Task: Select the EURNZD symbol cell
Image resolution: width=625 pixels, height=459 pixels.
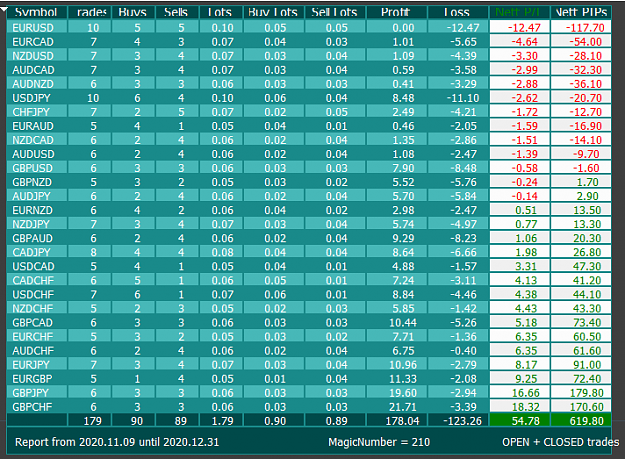Action: click(x=37, y=210)
